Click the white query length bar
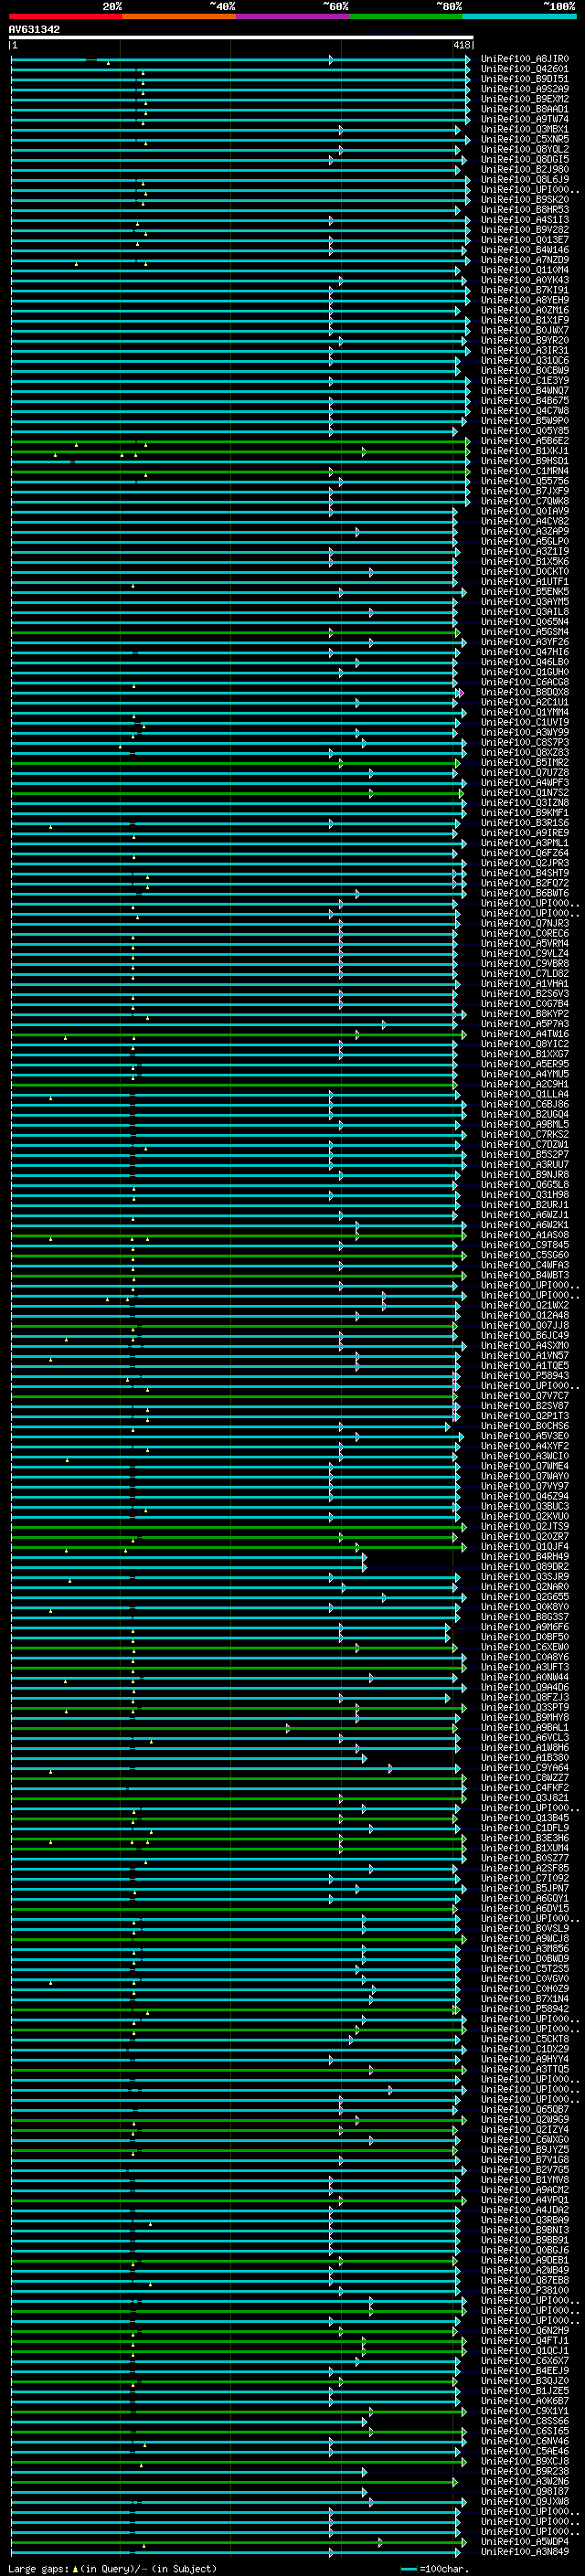This screenshot has height=2576, width=585. point(240,38)
